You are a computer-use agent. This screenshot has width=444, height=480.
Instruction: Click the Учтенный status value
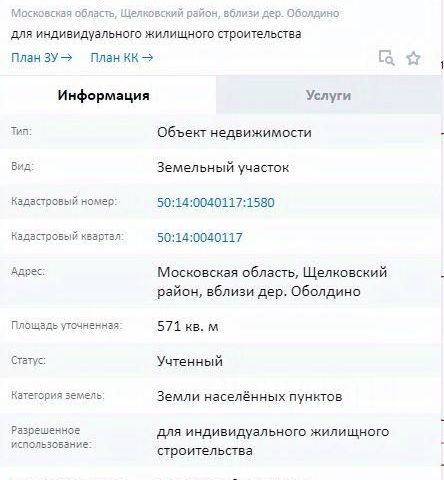tap(190, 361)
